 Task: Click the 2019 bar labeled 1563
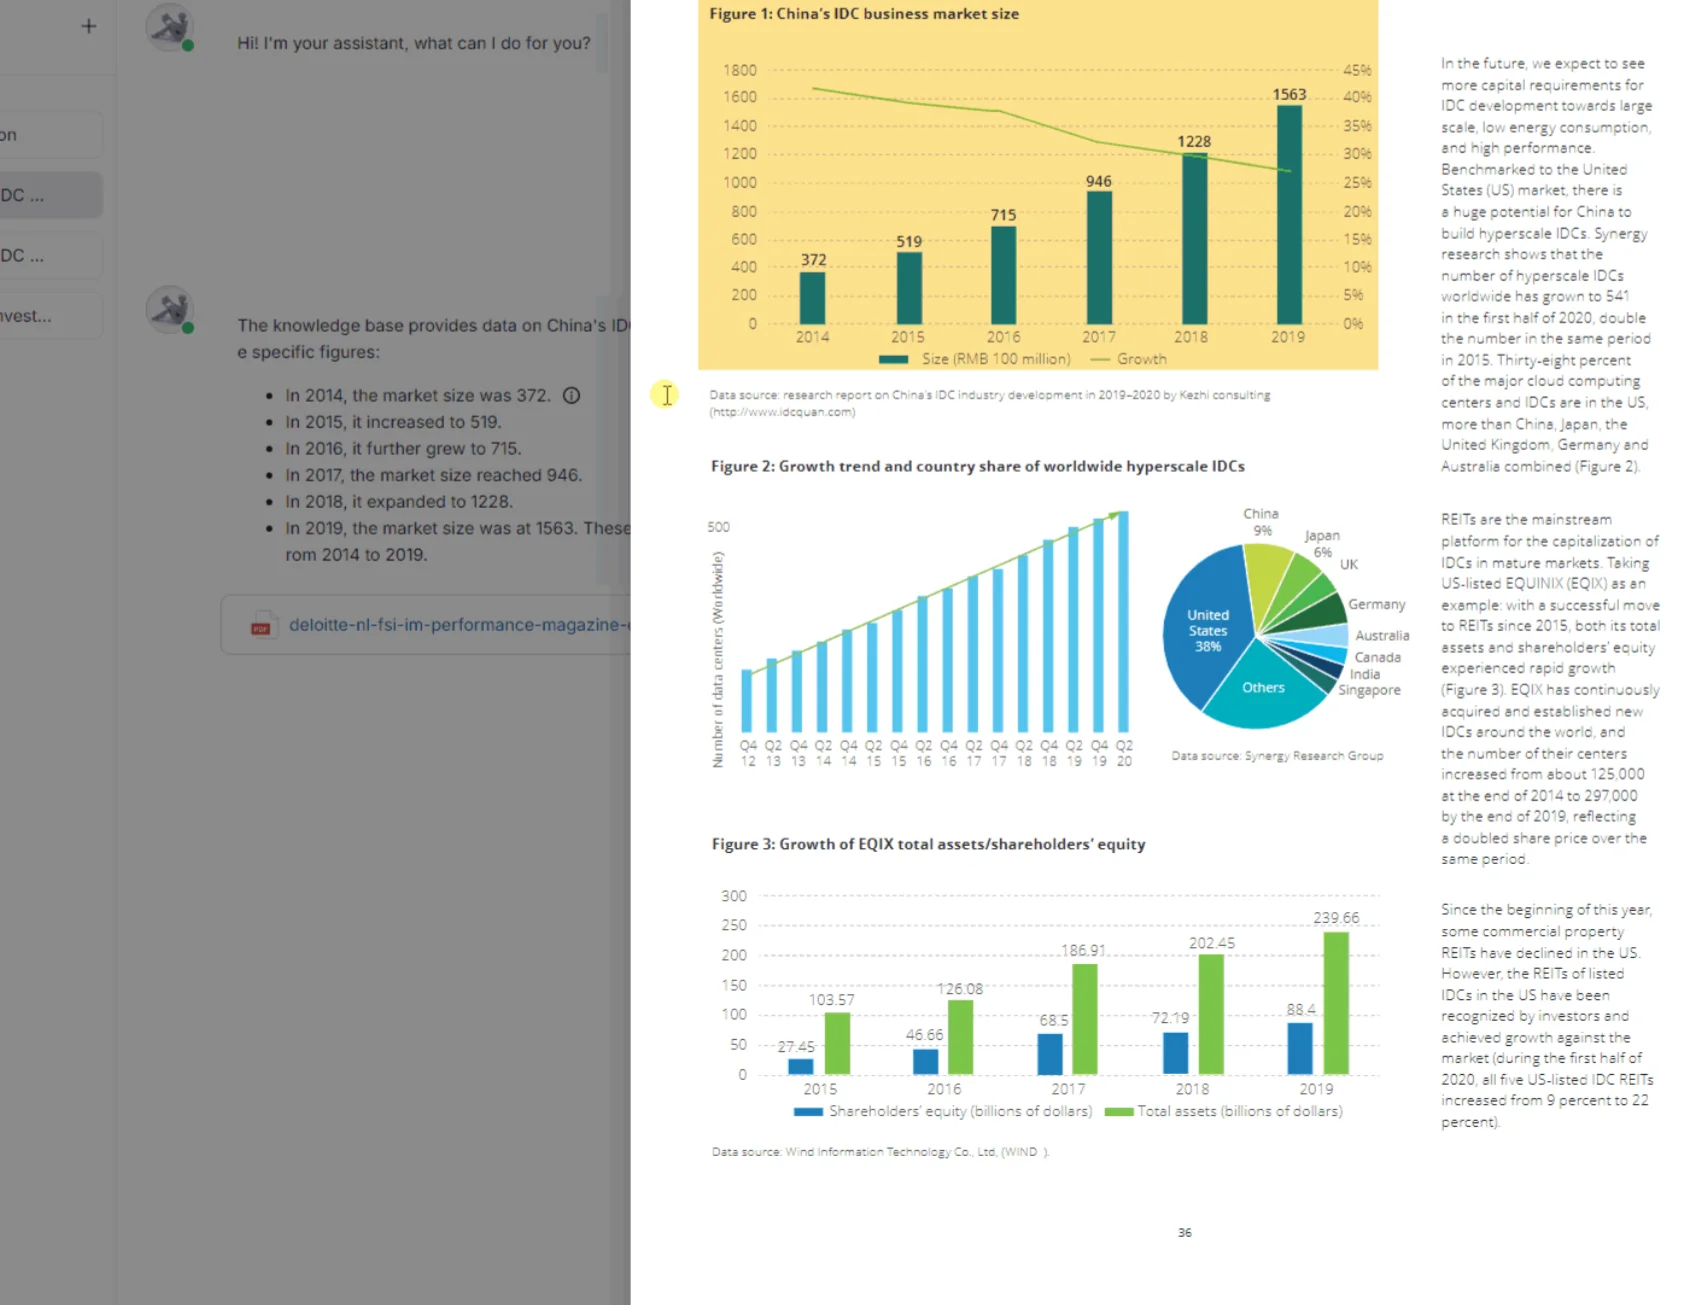pyautogui.click(x=1289, y=213)
